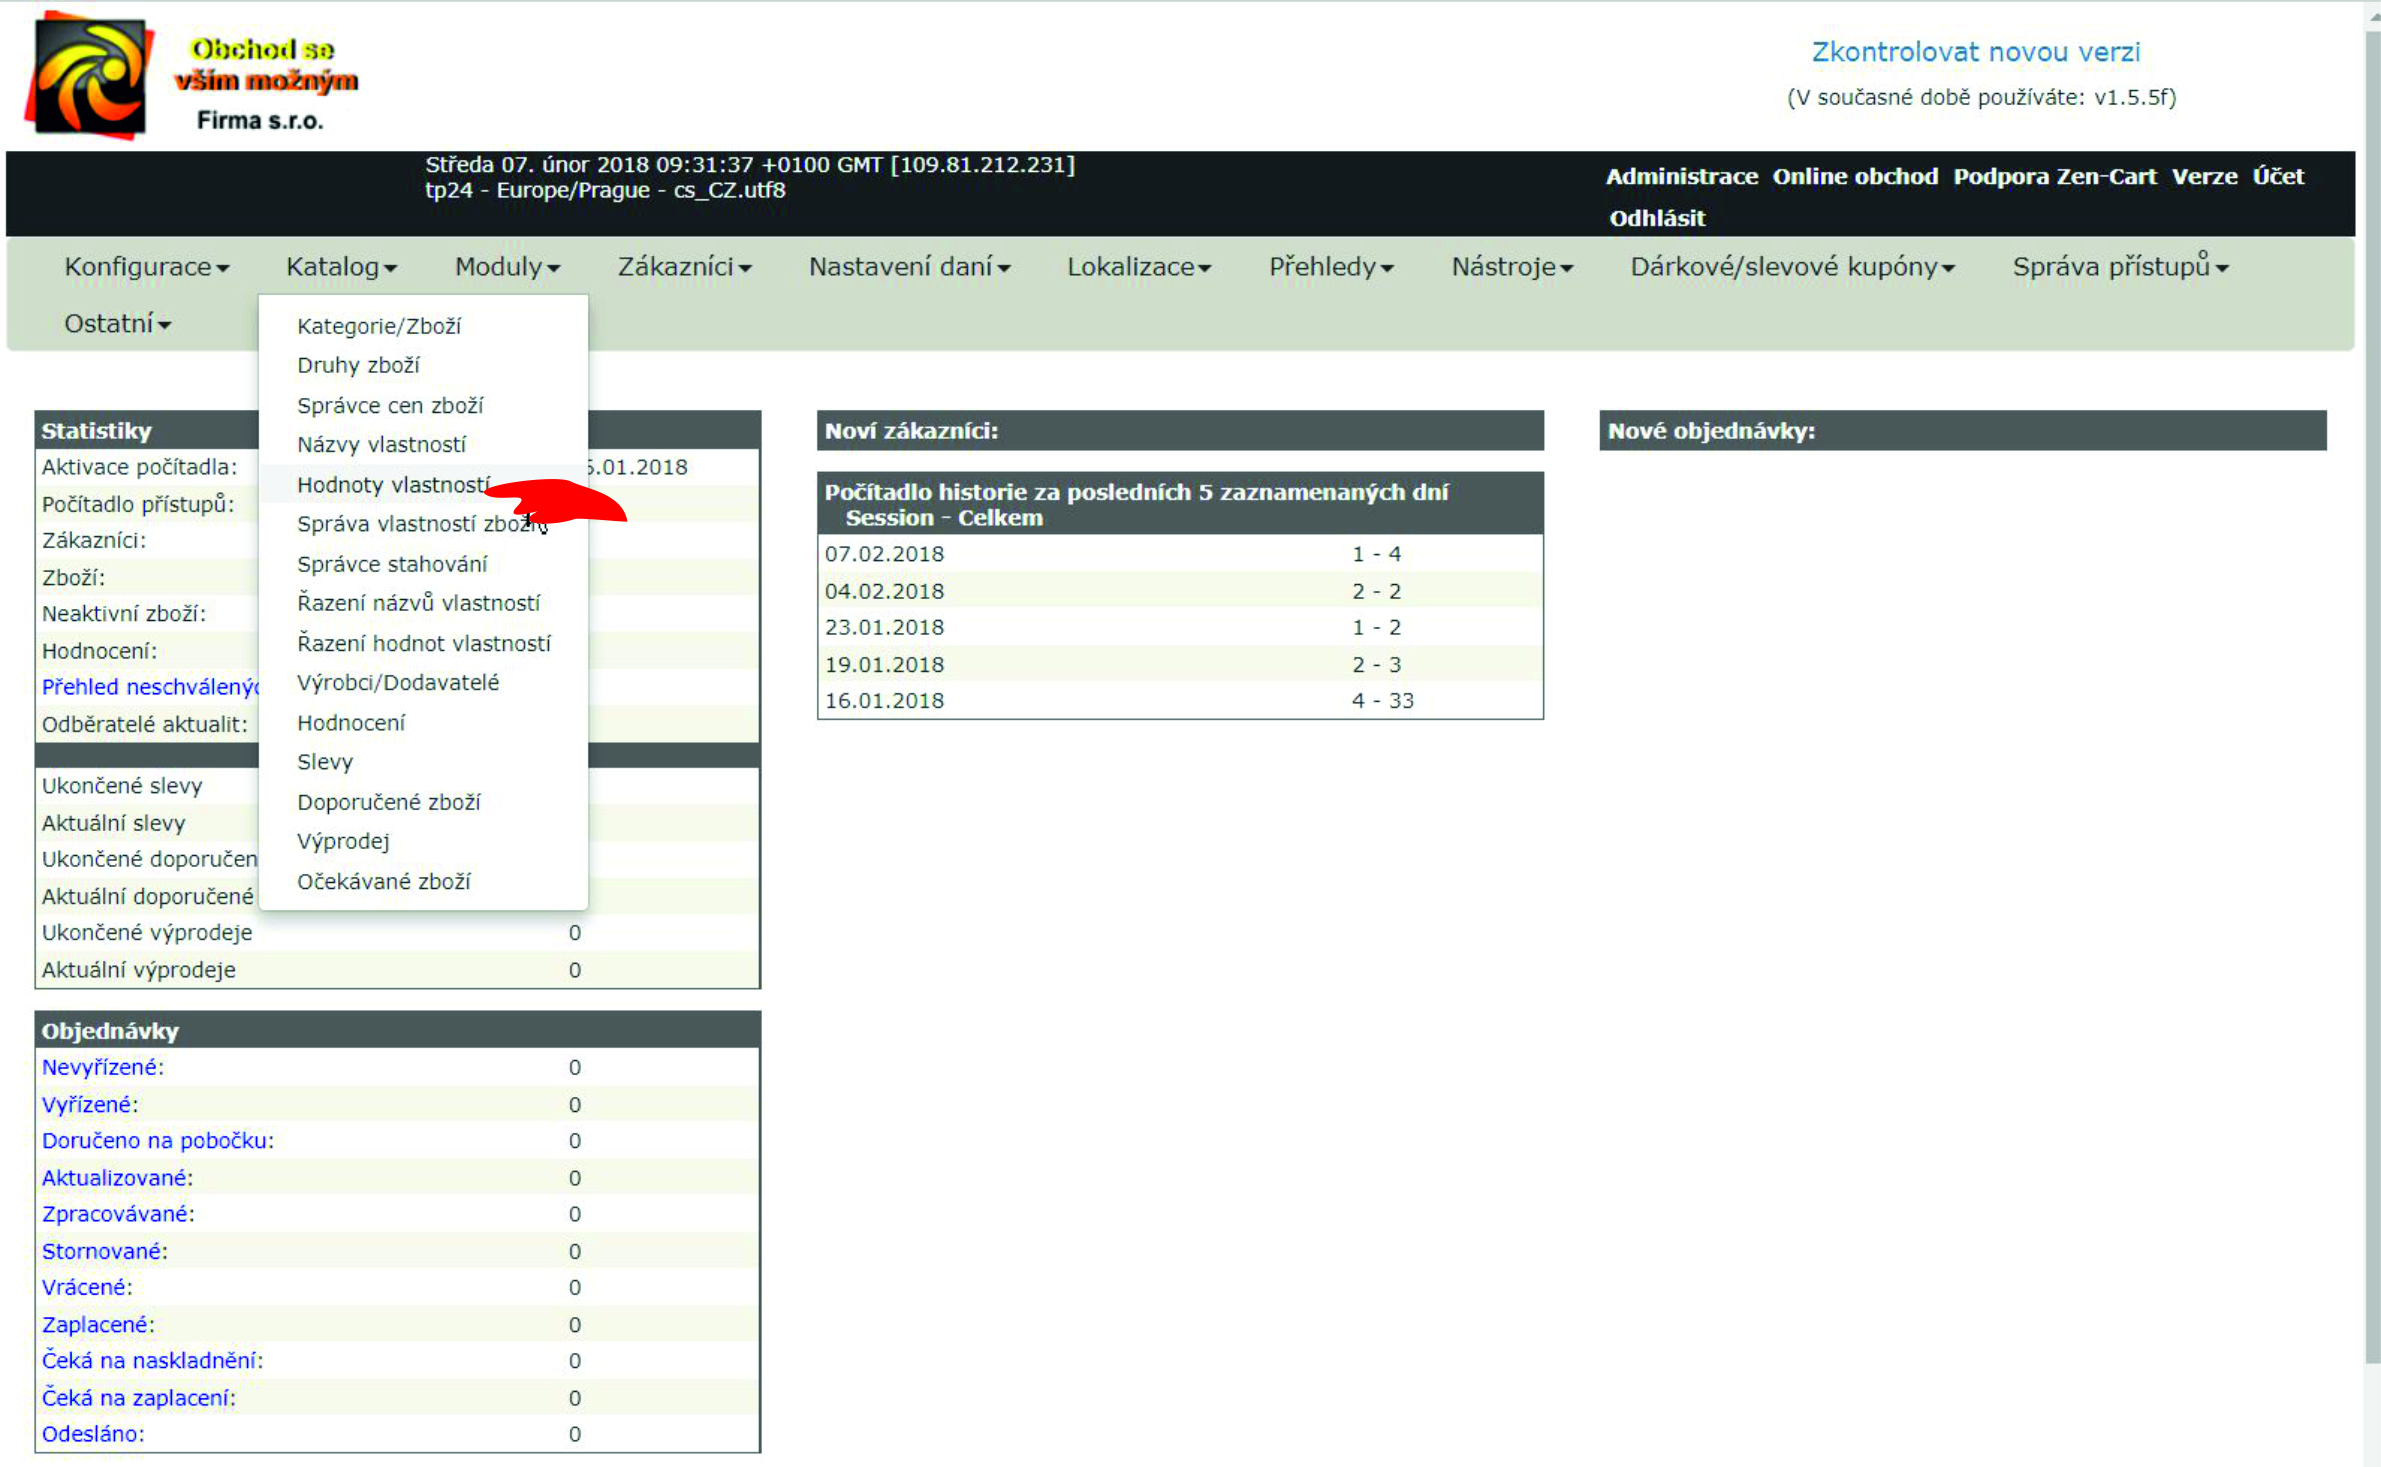Select Doporučené zboží in Katalog menu

coord(388,802)
